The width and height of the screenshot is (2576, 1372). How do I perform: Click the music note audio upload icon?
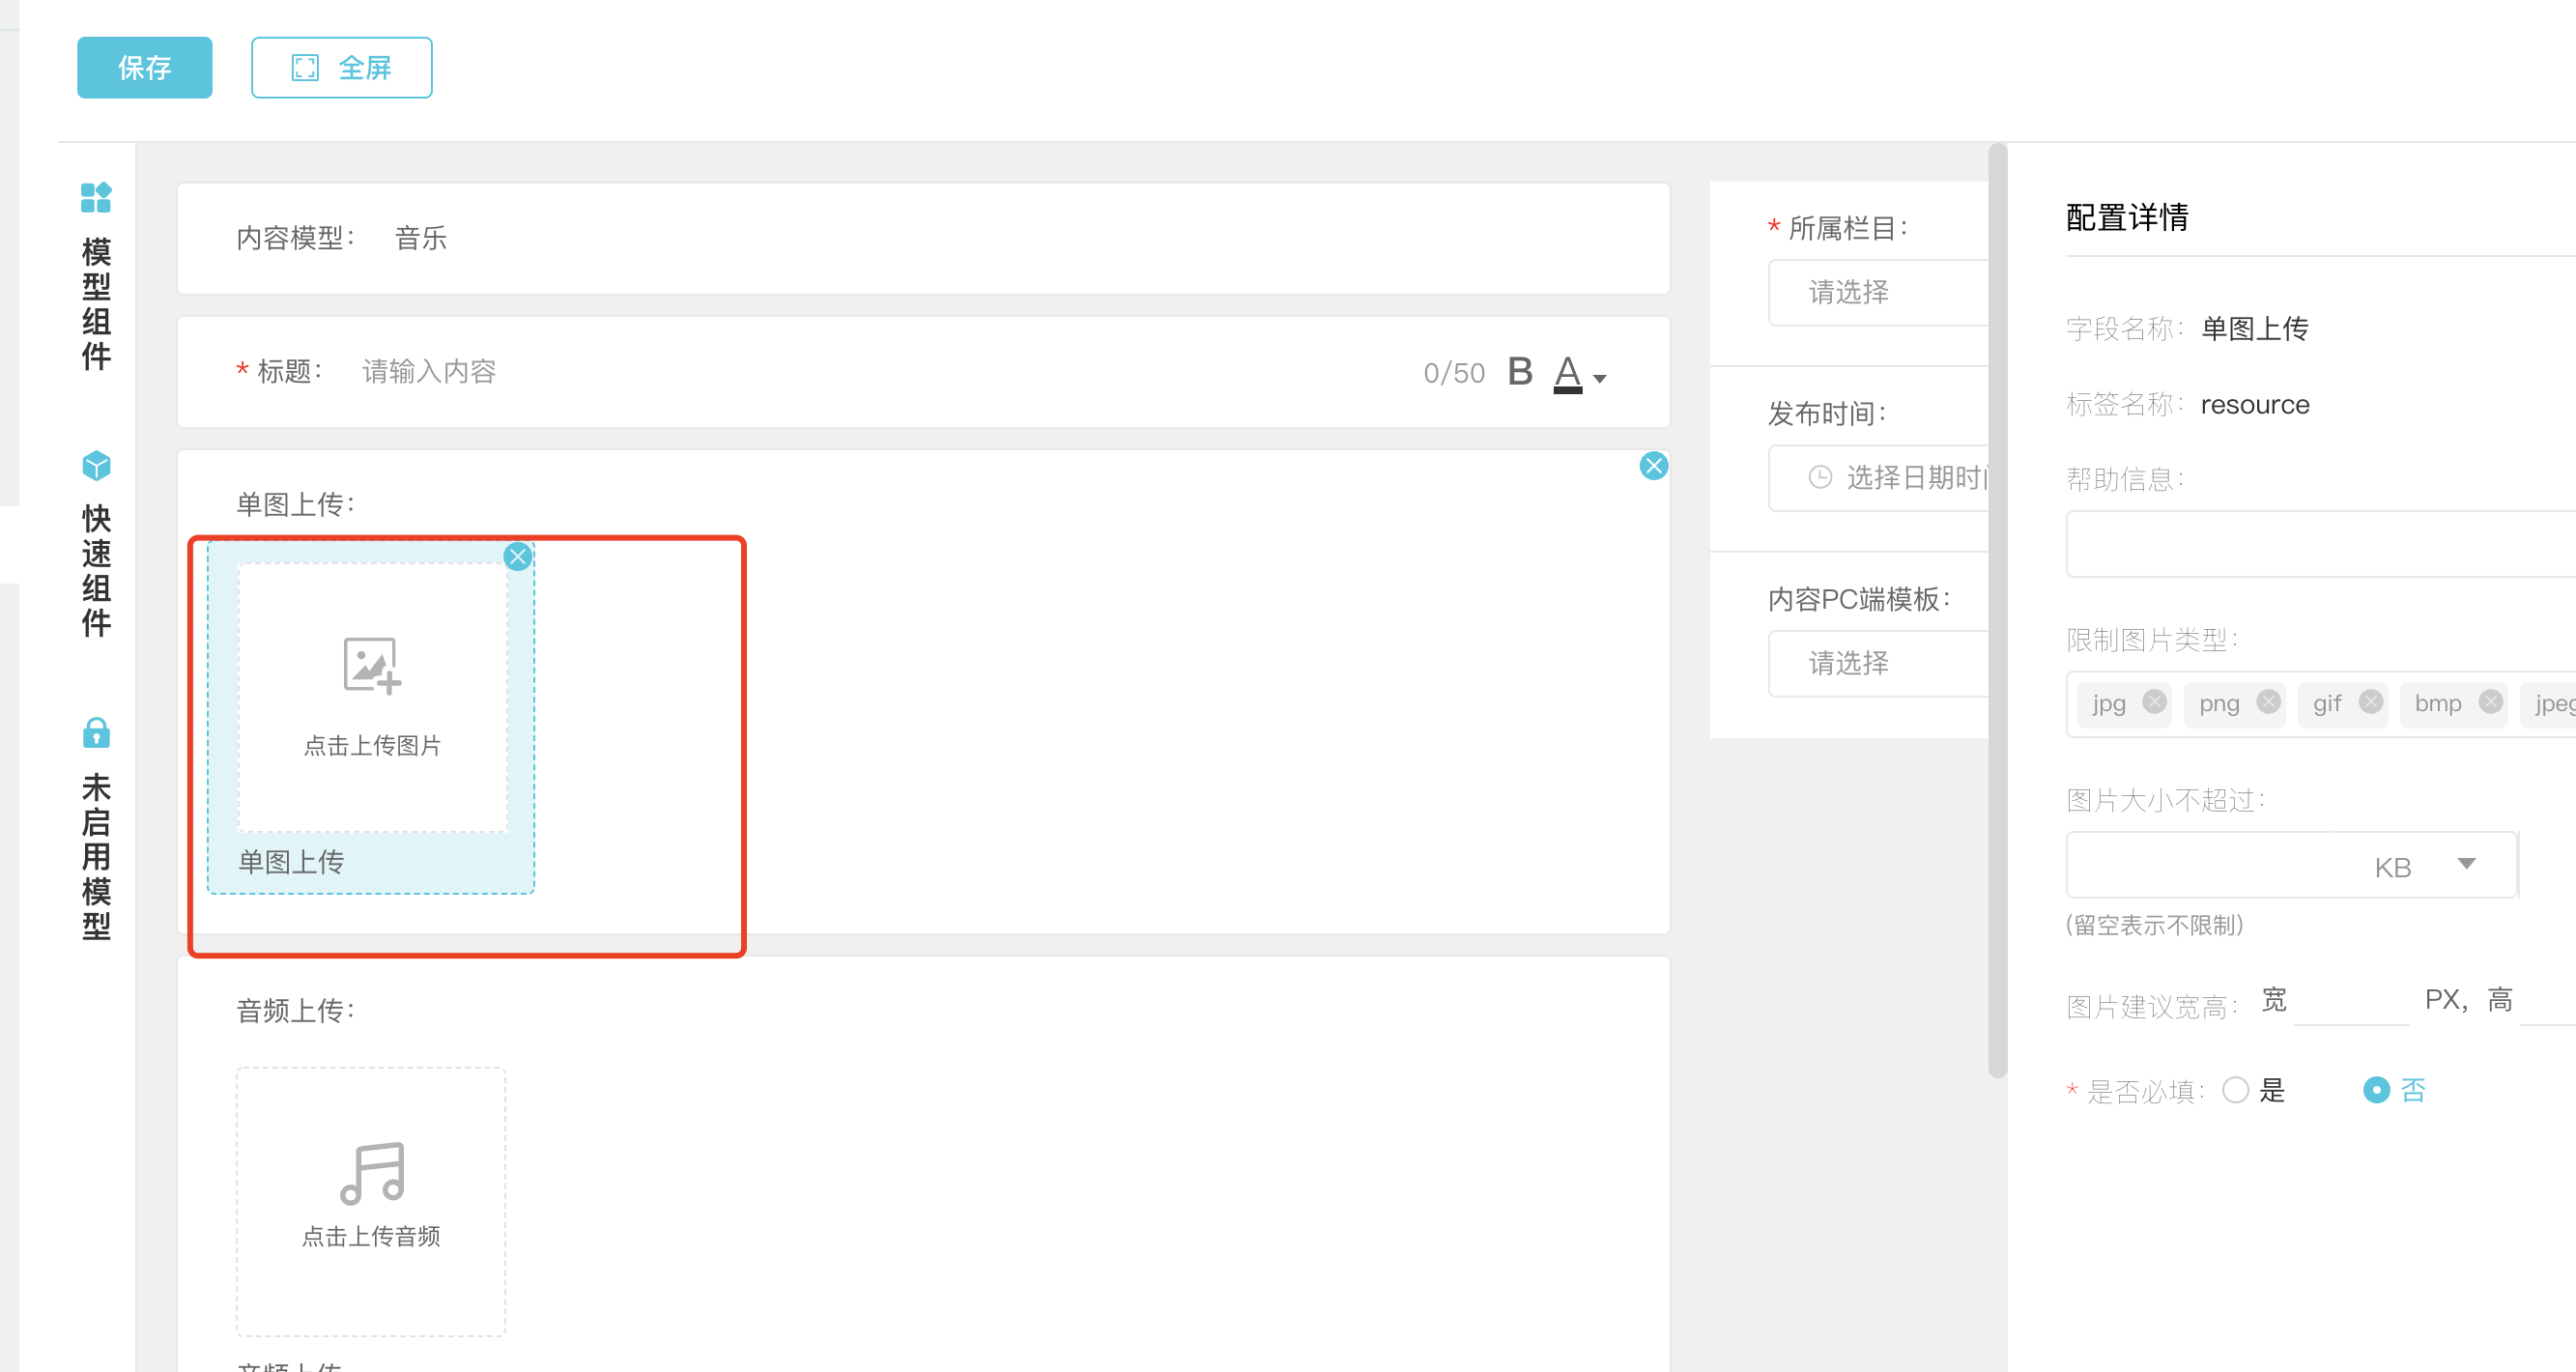pyautogui.click(x=372, y=1173)
